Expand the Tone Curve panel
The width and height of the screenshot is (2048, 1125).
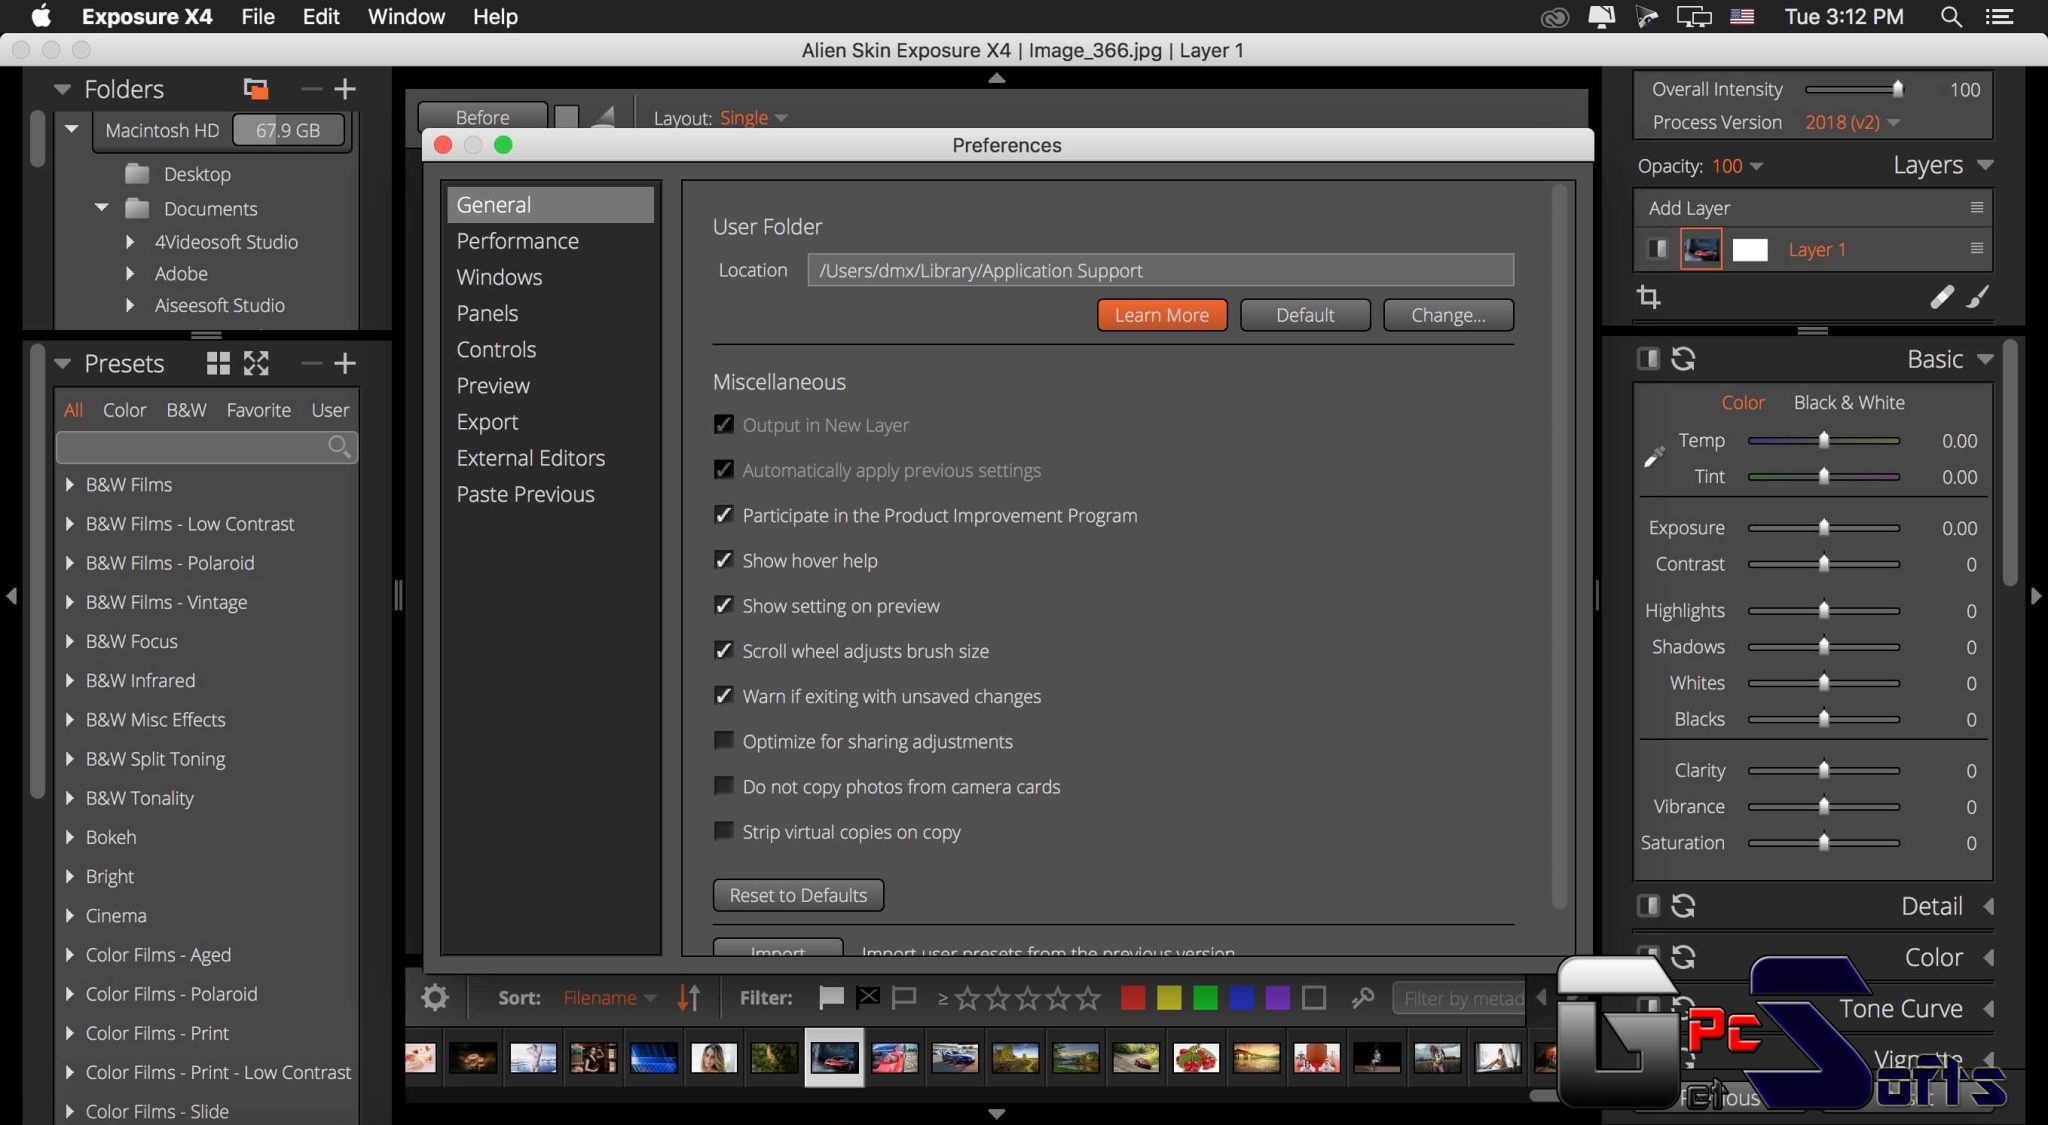[x=1988, y=1009]
